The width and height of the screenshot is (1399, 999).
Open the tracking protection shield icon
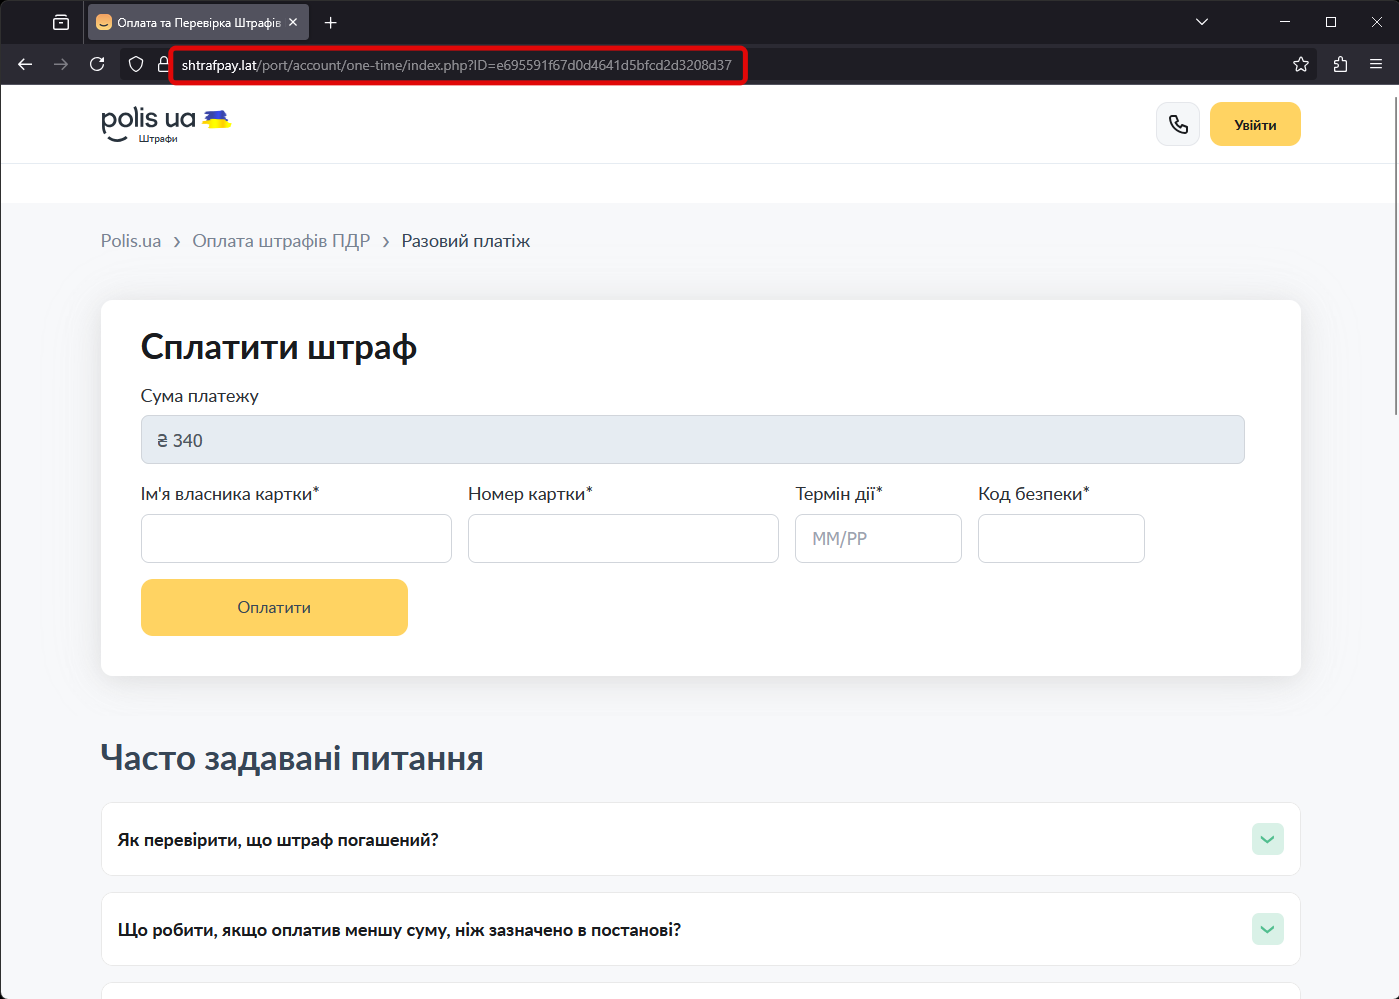(136, 64)
